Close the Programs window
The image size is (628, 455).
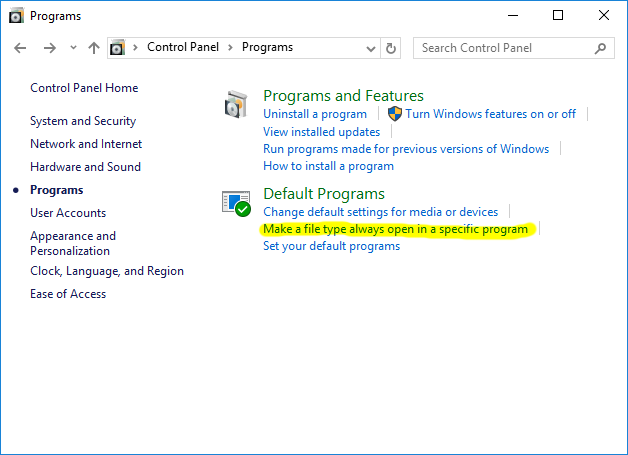coord(604,15)
